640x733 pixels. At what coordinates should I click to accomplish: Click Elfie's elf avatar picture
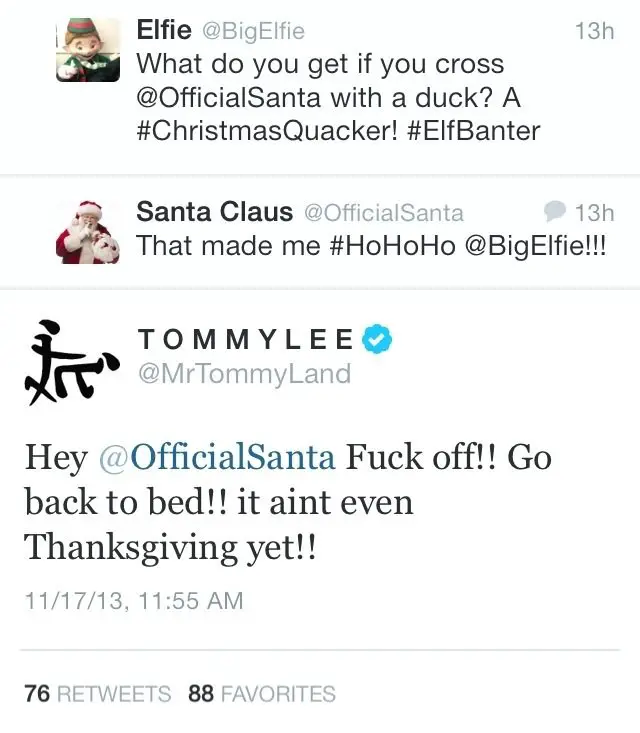(87, 50)
